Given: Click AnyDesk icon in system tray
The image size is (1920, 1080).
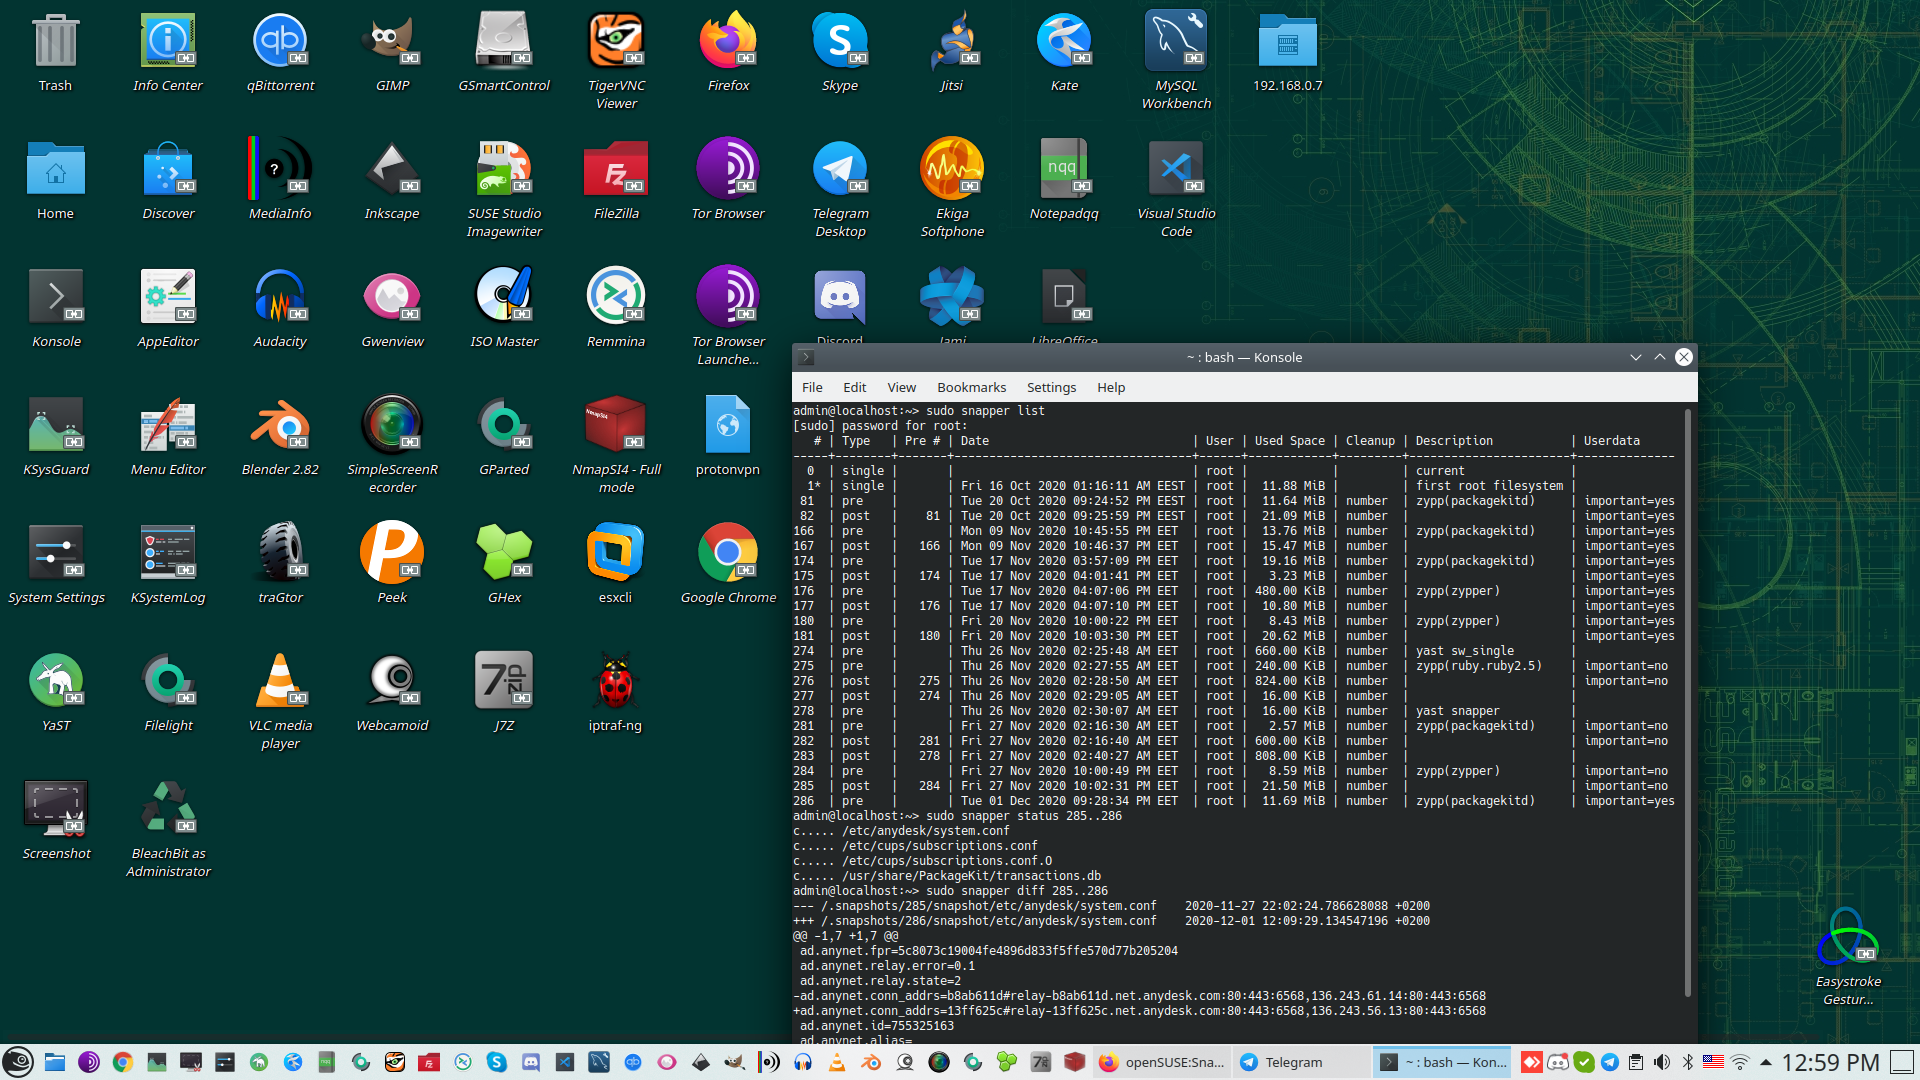Looking at the screenshot, I should pyautogui.click(x=1531, y=1062).
